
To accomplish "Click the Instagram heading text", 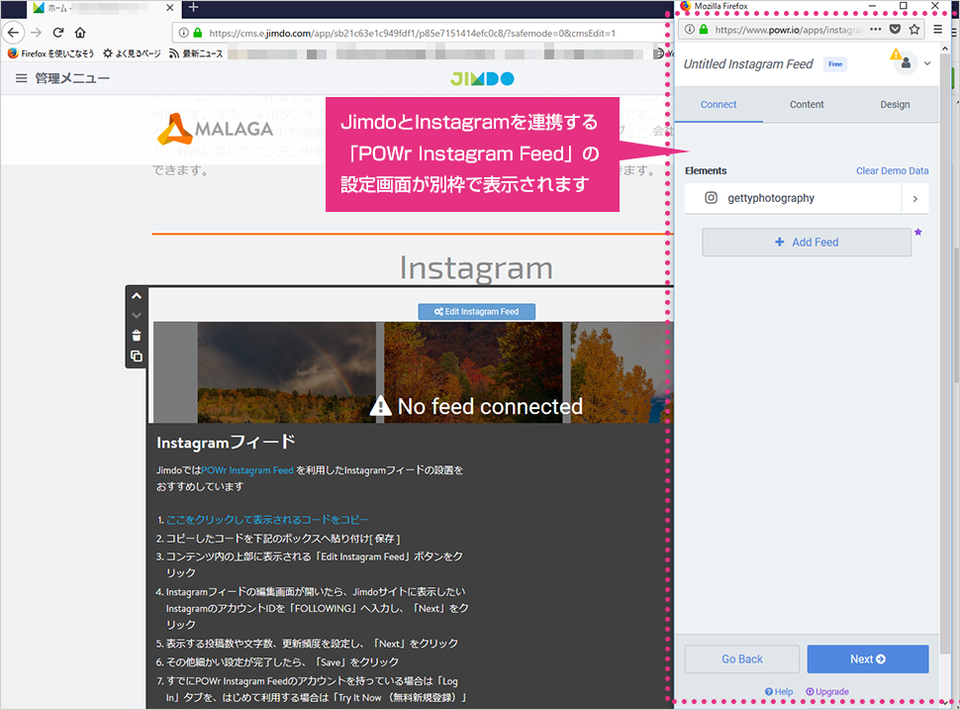I will click(476, 268).
